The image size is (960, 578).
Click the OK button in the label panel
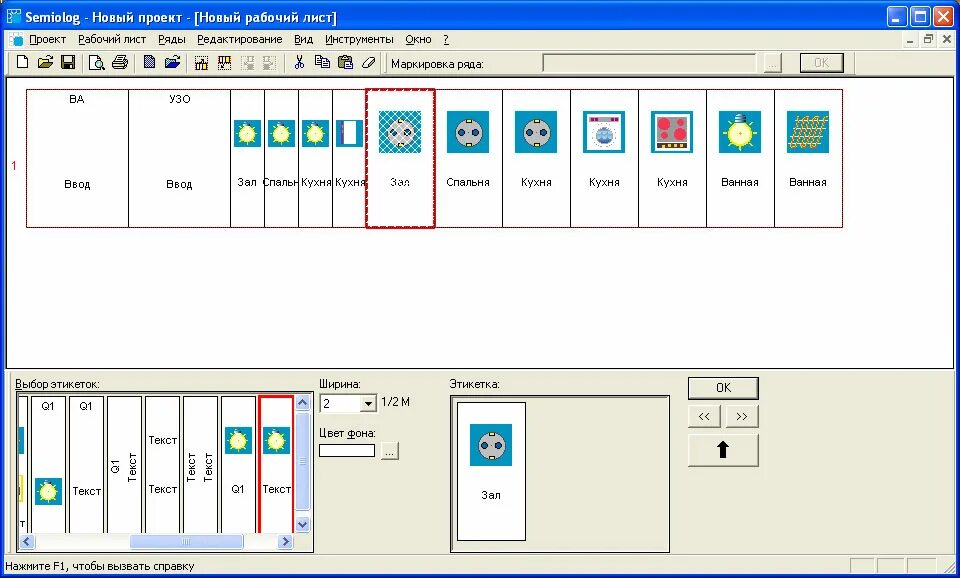pyautogui.click(x=723, y=388)
